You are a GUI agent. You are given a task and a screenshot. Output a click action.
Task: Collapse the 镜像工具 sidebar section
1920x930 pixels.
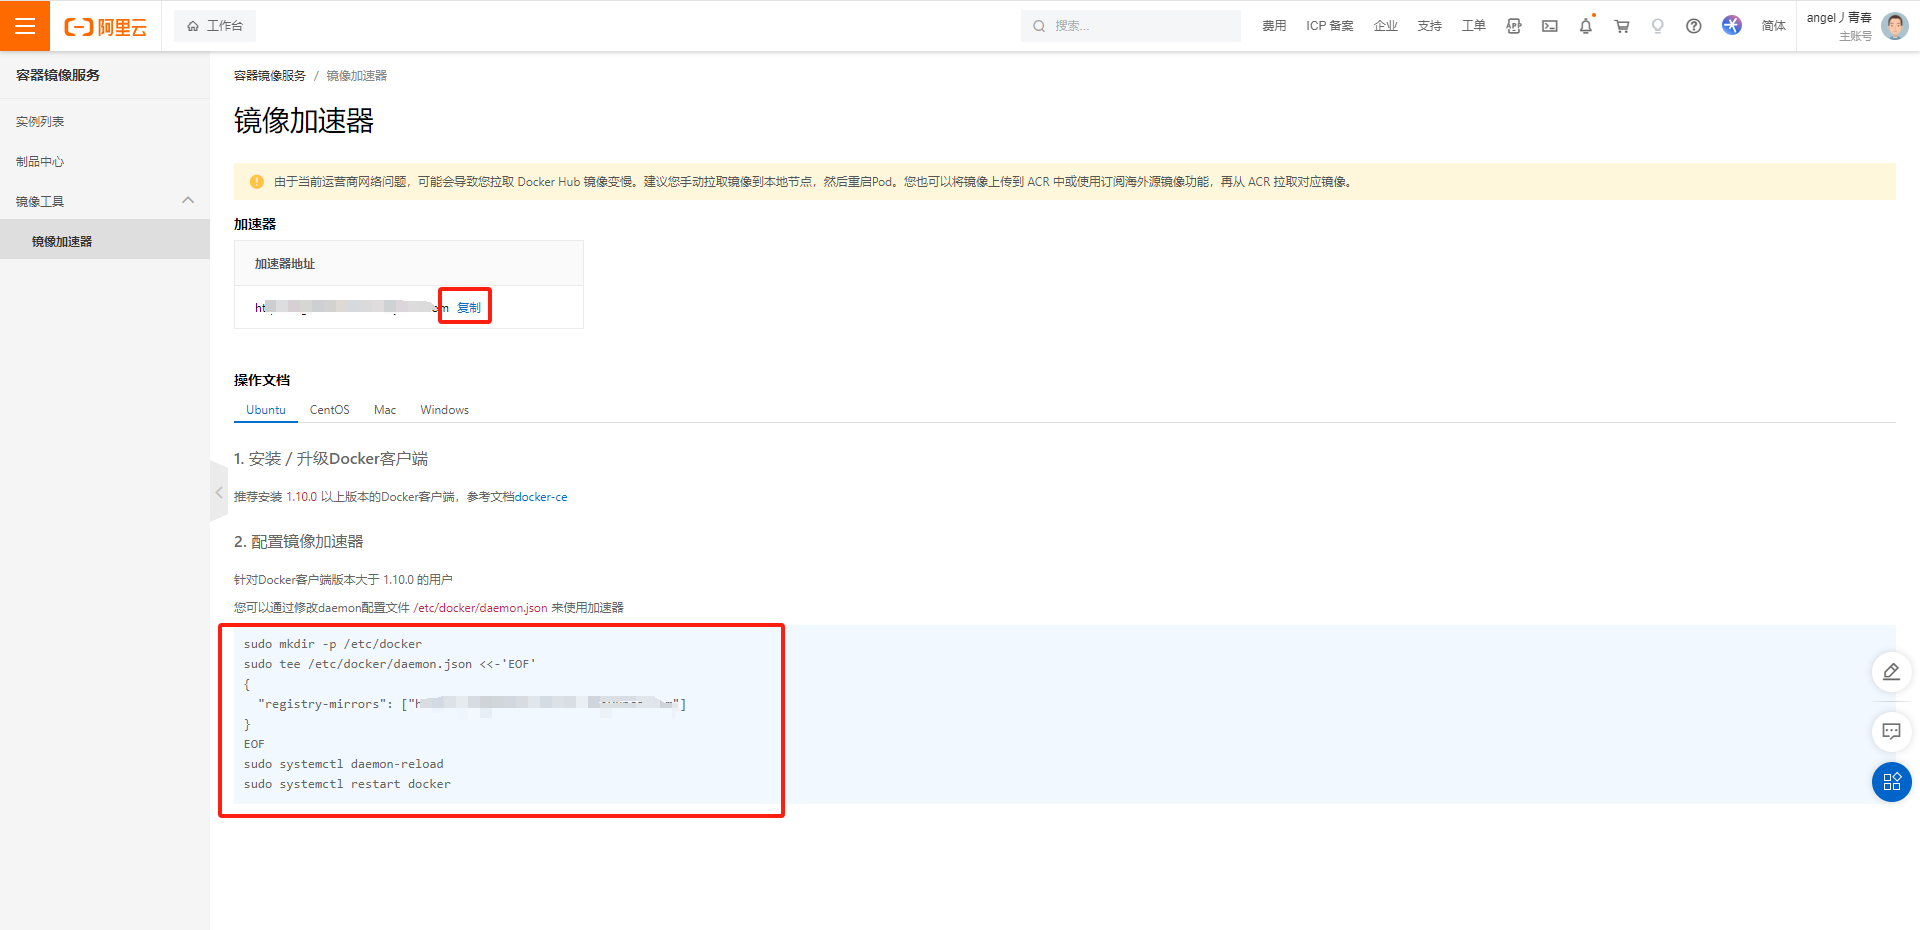point(188,201)
